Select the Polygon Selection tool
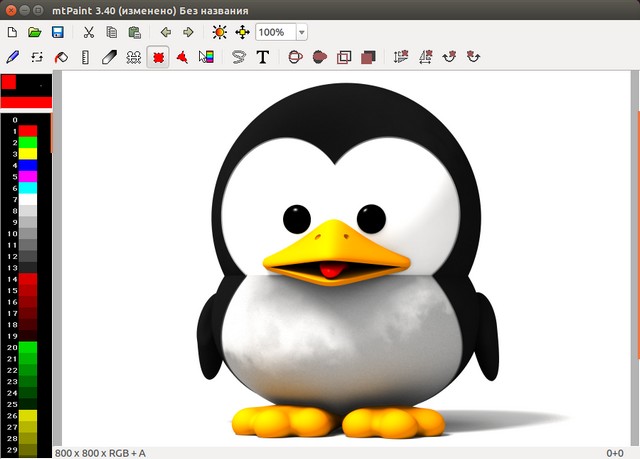The width and height of the screenshot is (640, 459). click(182, 57)
